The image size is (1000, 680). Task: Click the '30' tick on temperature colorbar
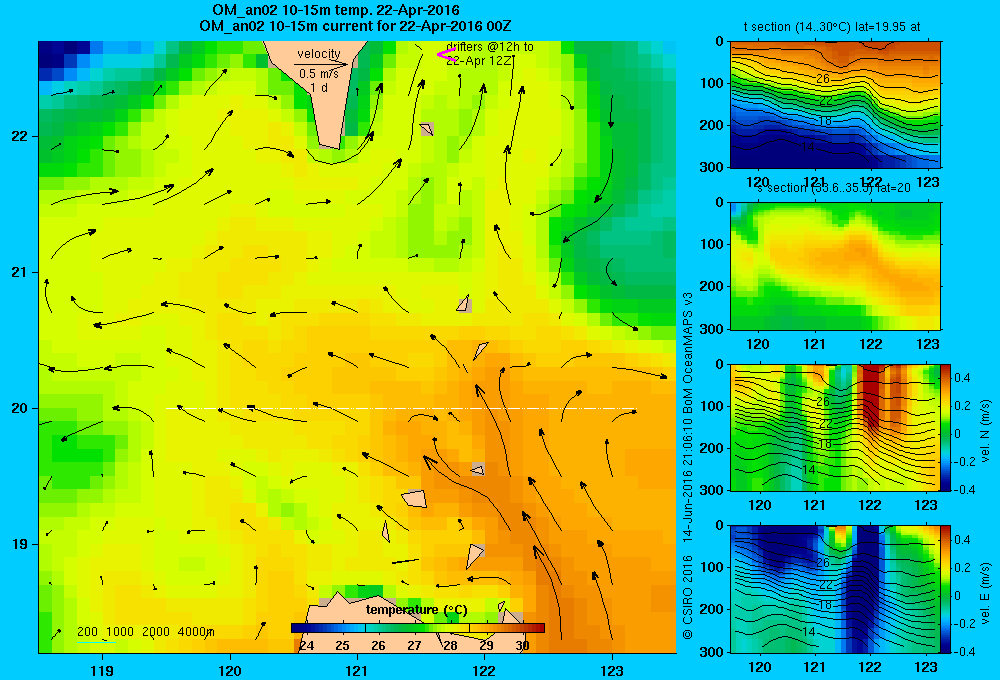click(x=522, y=646)
